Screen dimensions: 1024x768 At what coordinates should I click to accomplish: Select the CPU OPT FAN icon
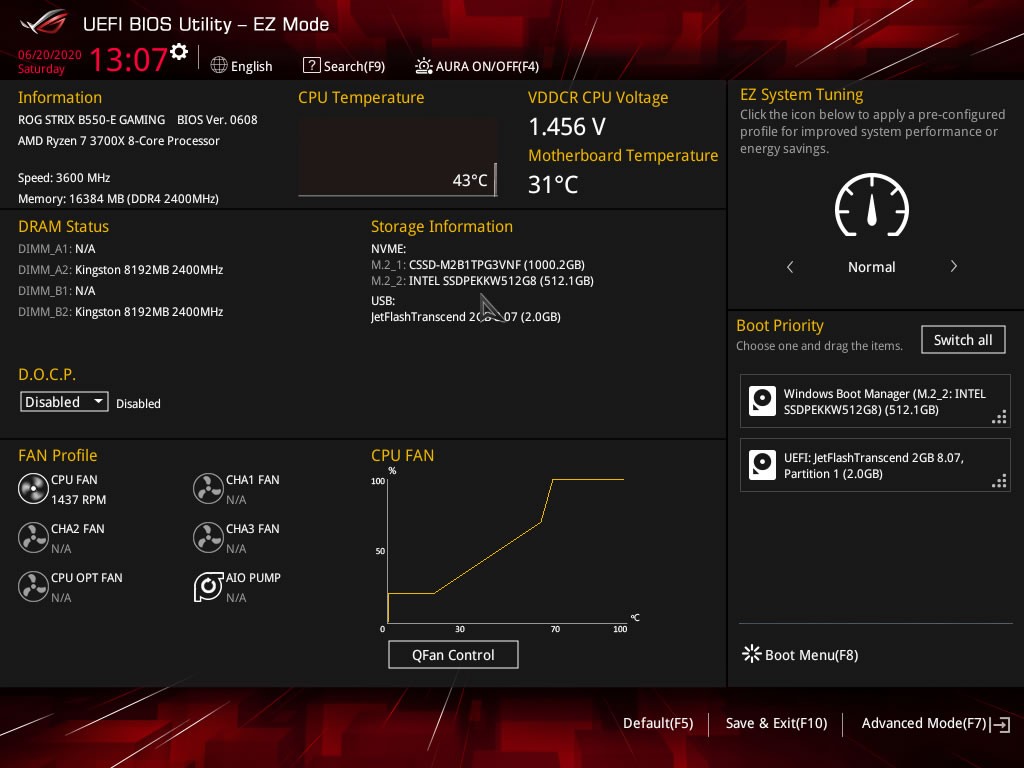point(33,587)
